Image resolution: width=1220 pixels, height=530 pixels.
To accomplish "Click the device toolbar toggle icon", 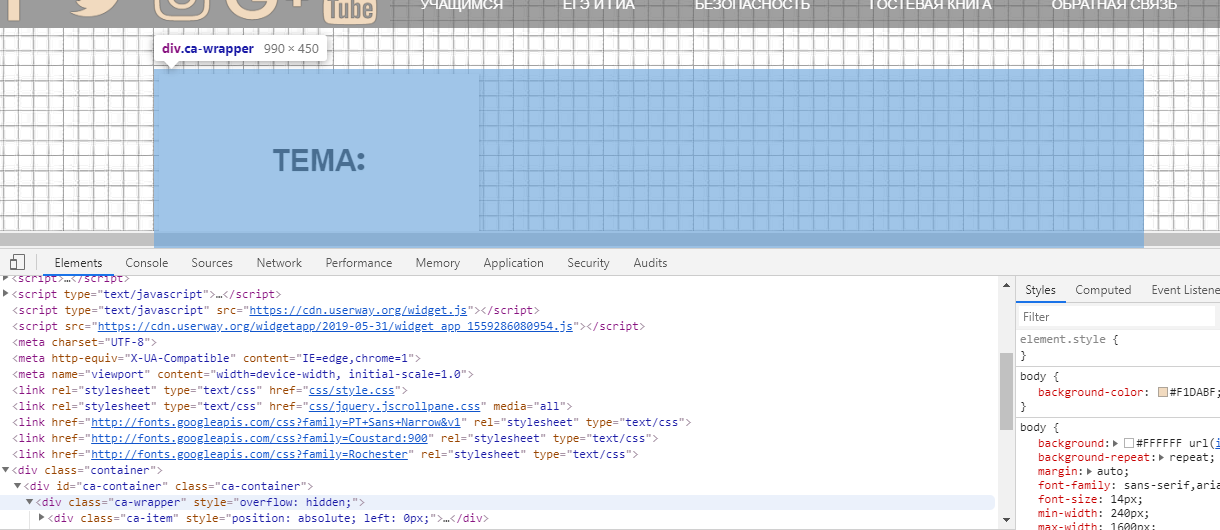I will (17, 263).
